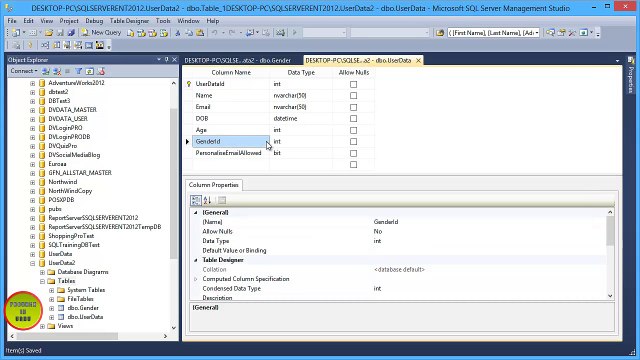Expand the AdventureWorks2012 database node
This screenshot has height=360, width=640.
(32, 83)
